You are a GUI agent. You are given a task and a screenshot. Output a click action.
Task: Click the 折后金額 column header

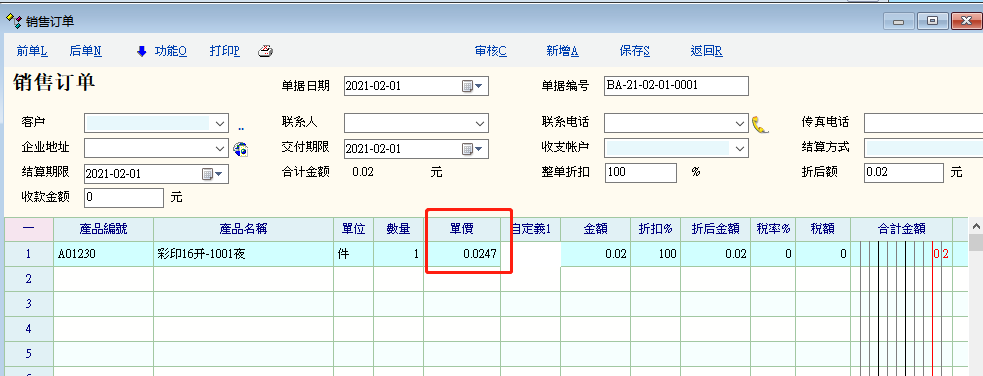pos(715,229)
